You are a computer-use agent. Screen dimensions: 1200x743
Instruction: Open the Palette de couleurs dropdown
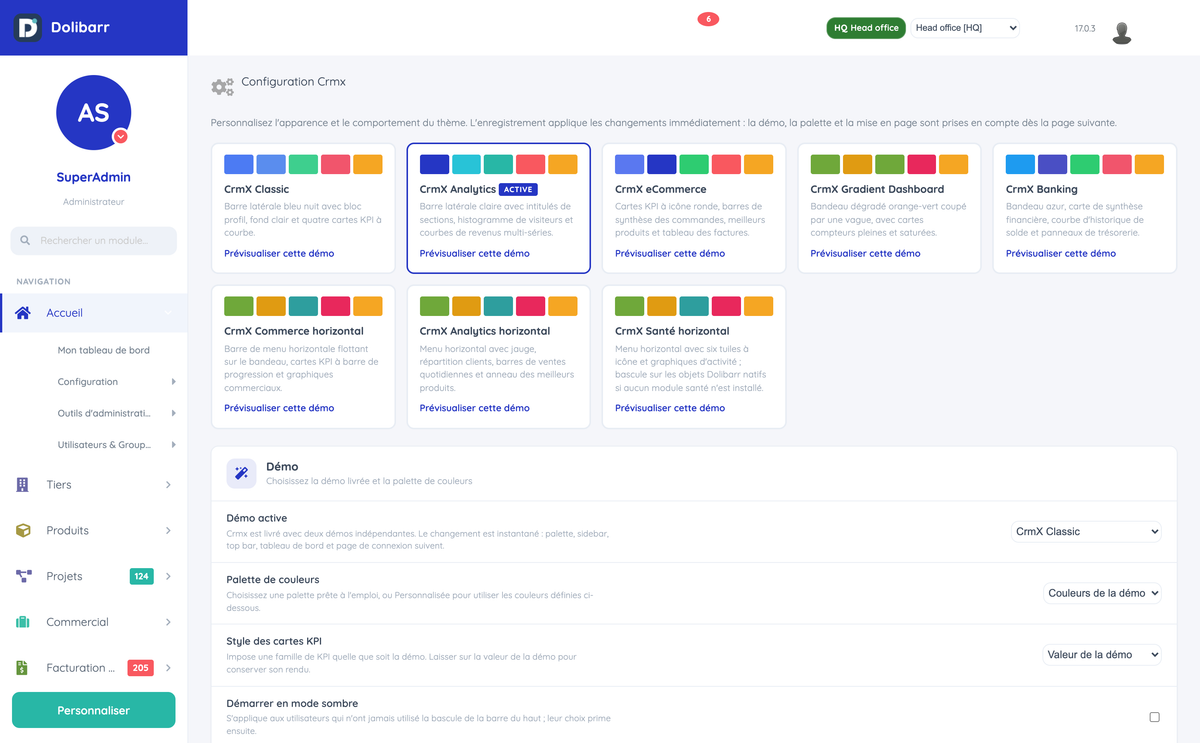1102,593
